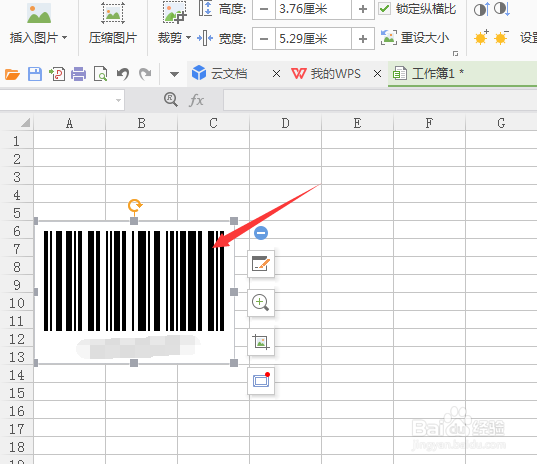Click the height field showing 3.76厘米
The width and height of the screenshot is (537, 464).
click(313, 9)
